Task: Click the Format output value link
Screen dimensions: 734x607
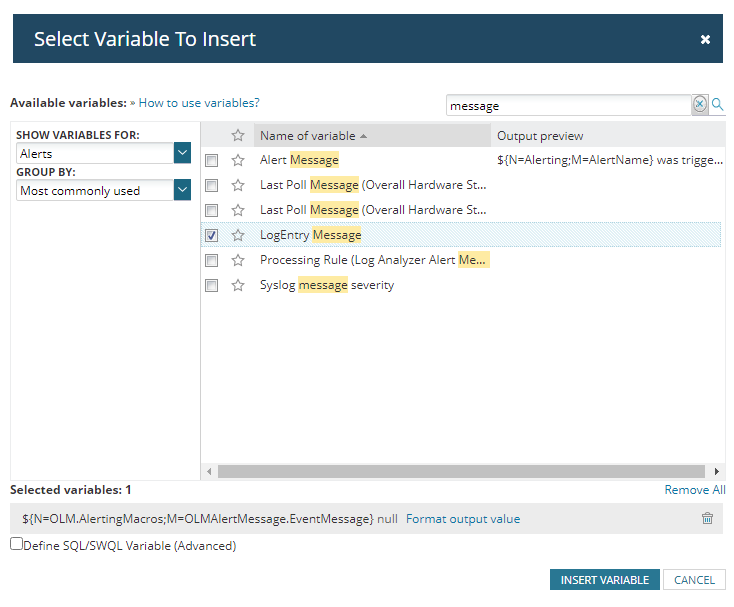Action: click(463, 519)
